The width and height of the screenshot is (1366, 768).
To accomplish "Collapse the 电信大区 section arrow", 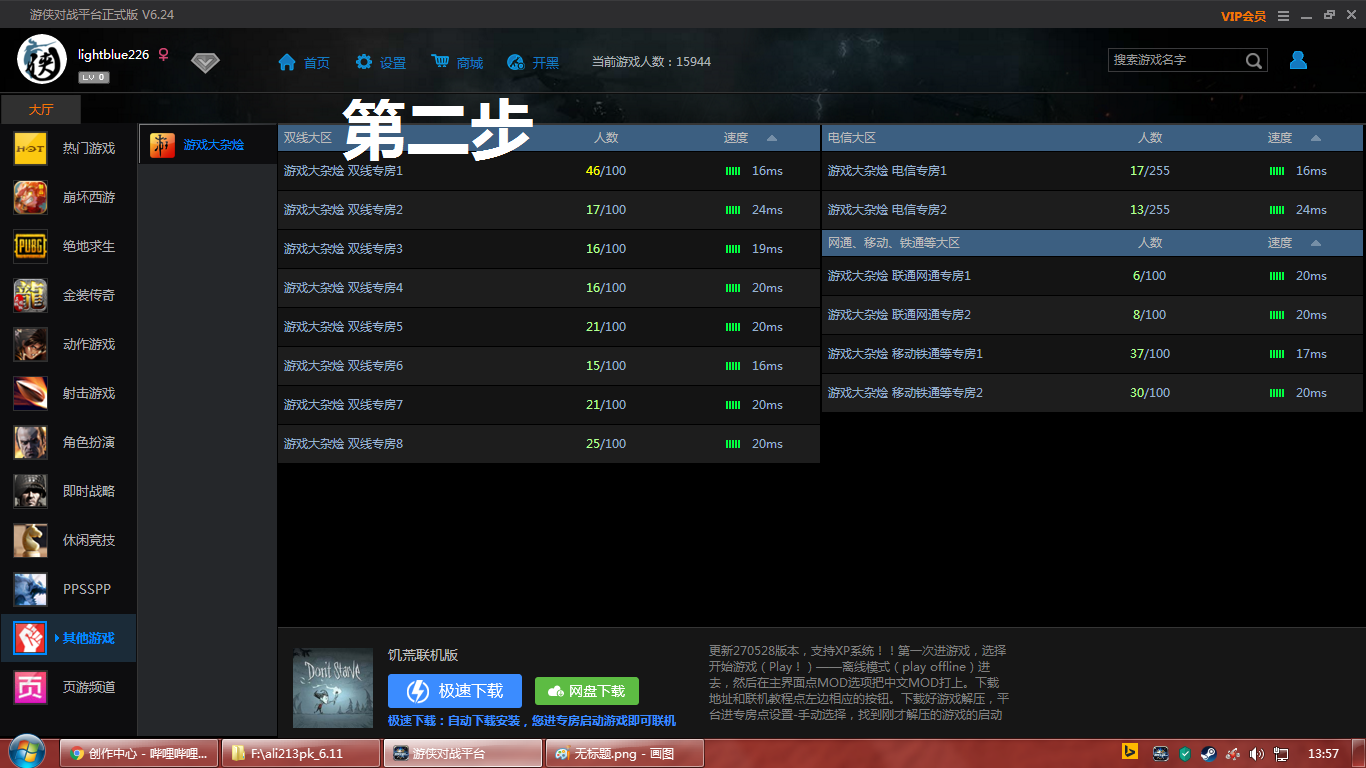I will point(1316,138).
